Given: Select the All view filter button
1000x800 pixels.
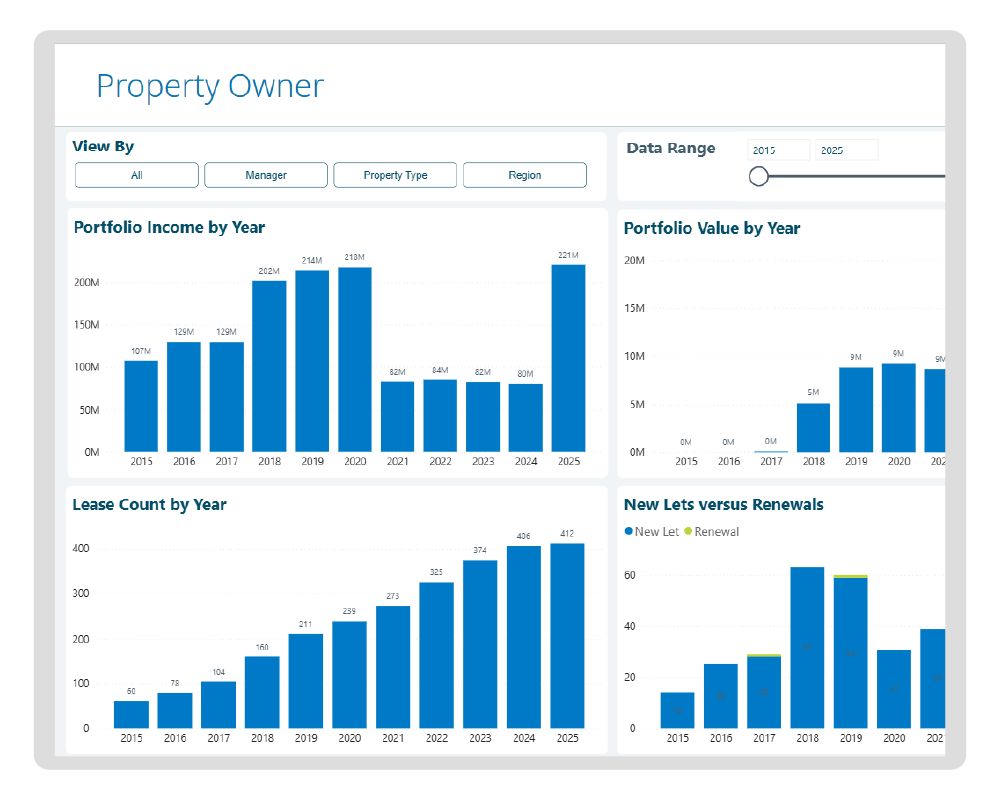Looking at the screenshot, I should [137, 175].
